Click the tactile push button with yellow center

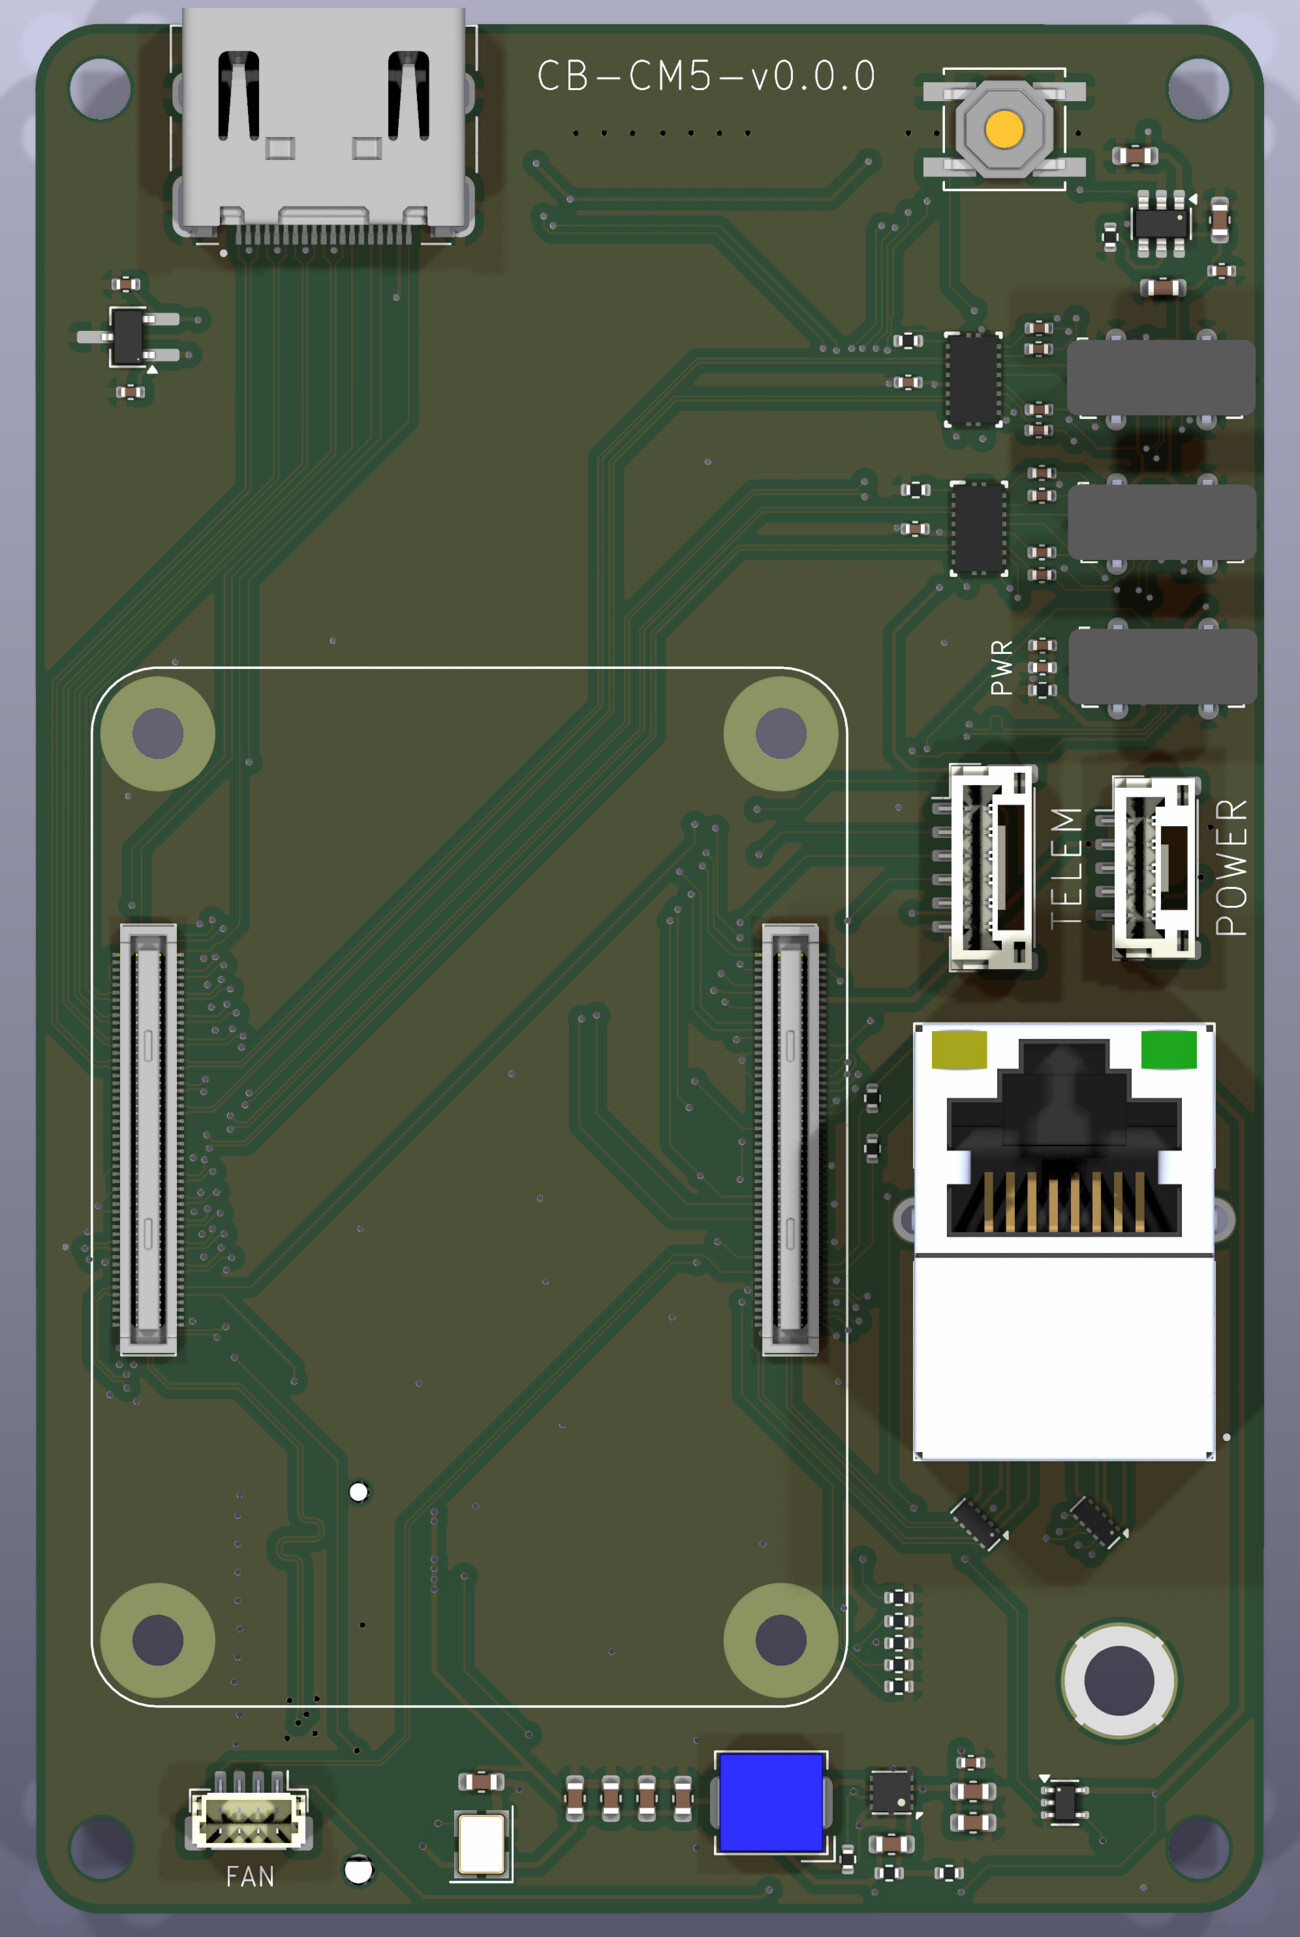click(x=1004, y=129)
